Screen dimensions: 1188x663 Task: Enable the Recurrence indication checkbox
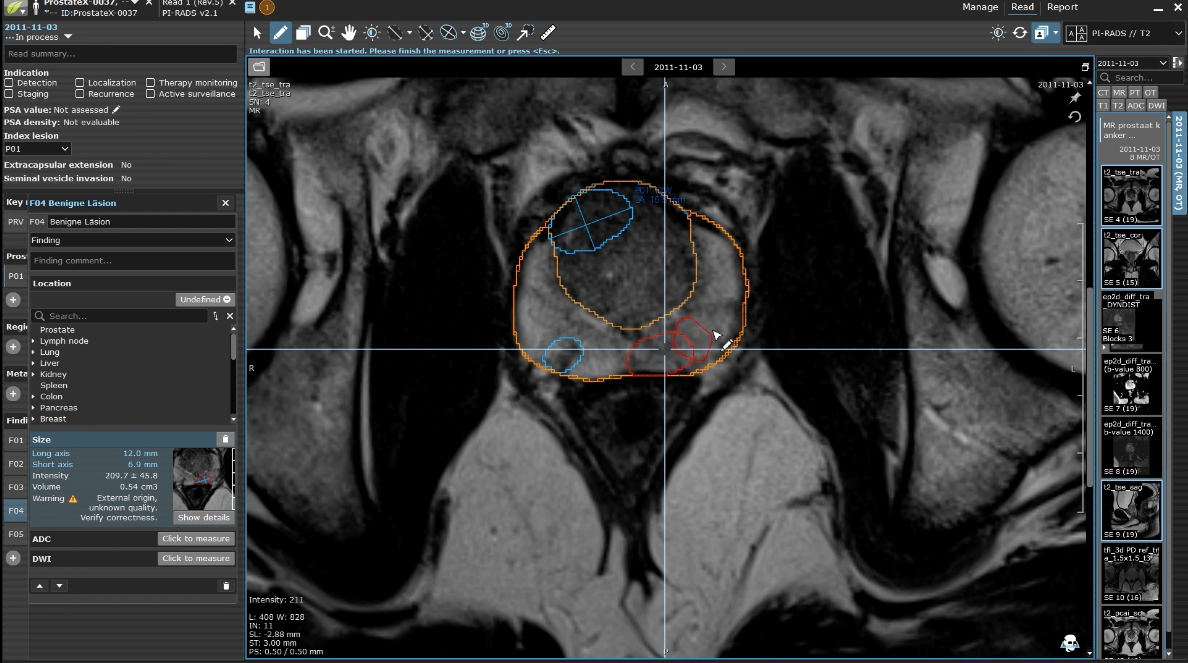point(80,94)
